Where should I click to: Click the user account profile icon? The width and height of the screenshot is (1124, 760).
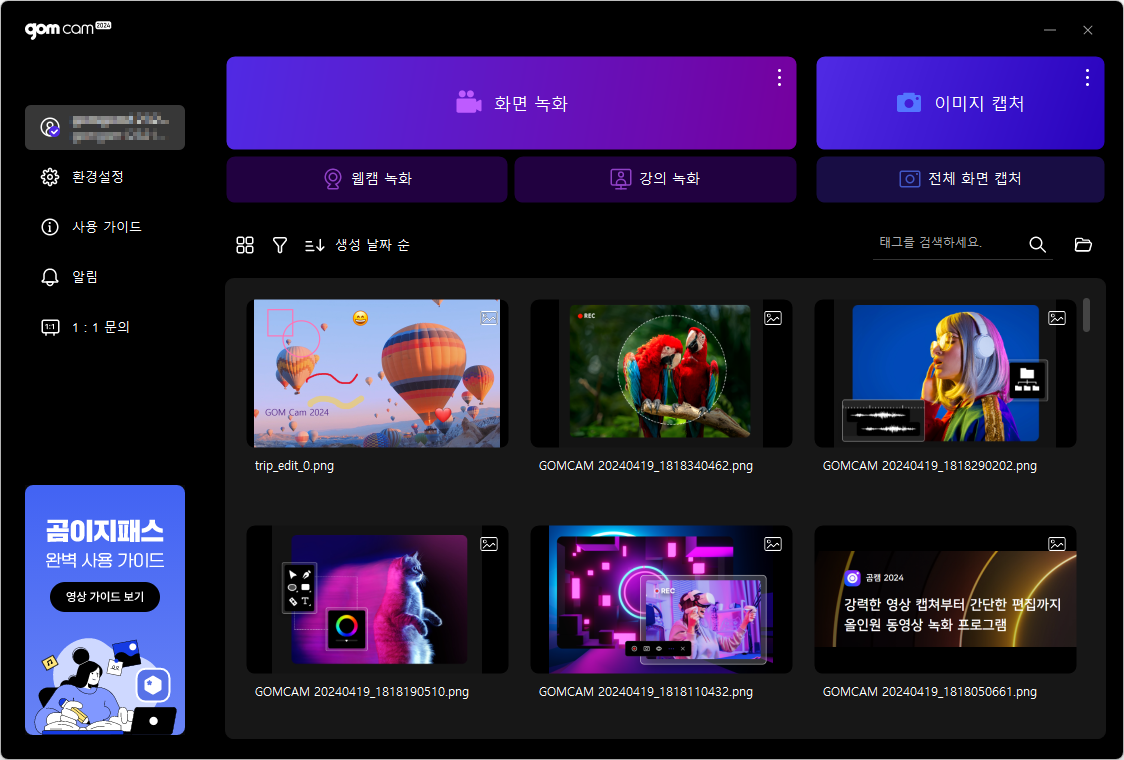(50, 128)
